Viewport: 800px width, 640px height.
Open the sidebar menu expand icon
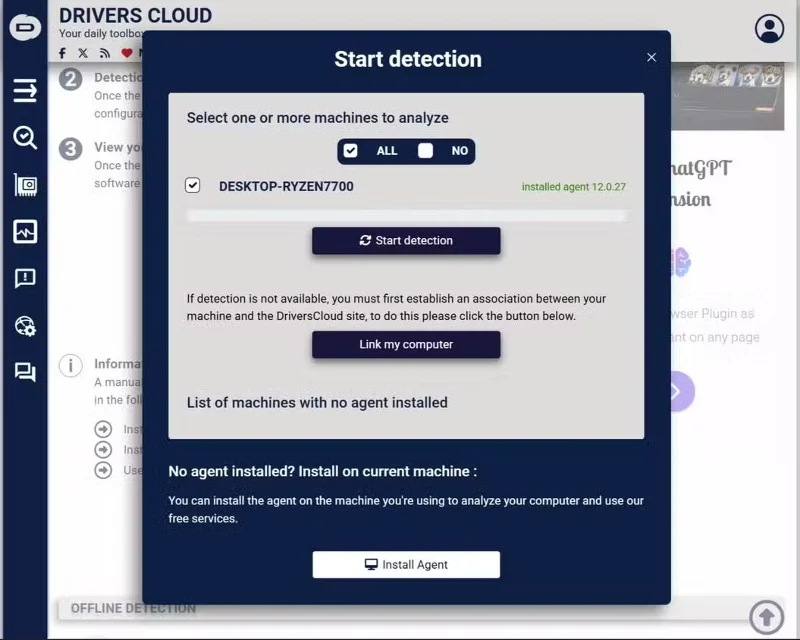point(25,91)
